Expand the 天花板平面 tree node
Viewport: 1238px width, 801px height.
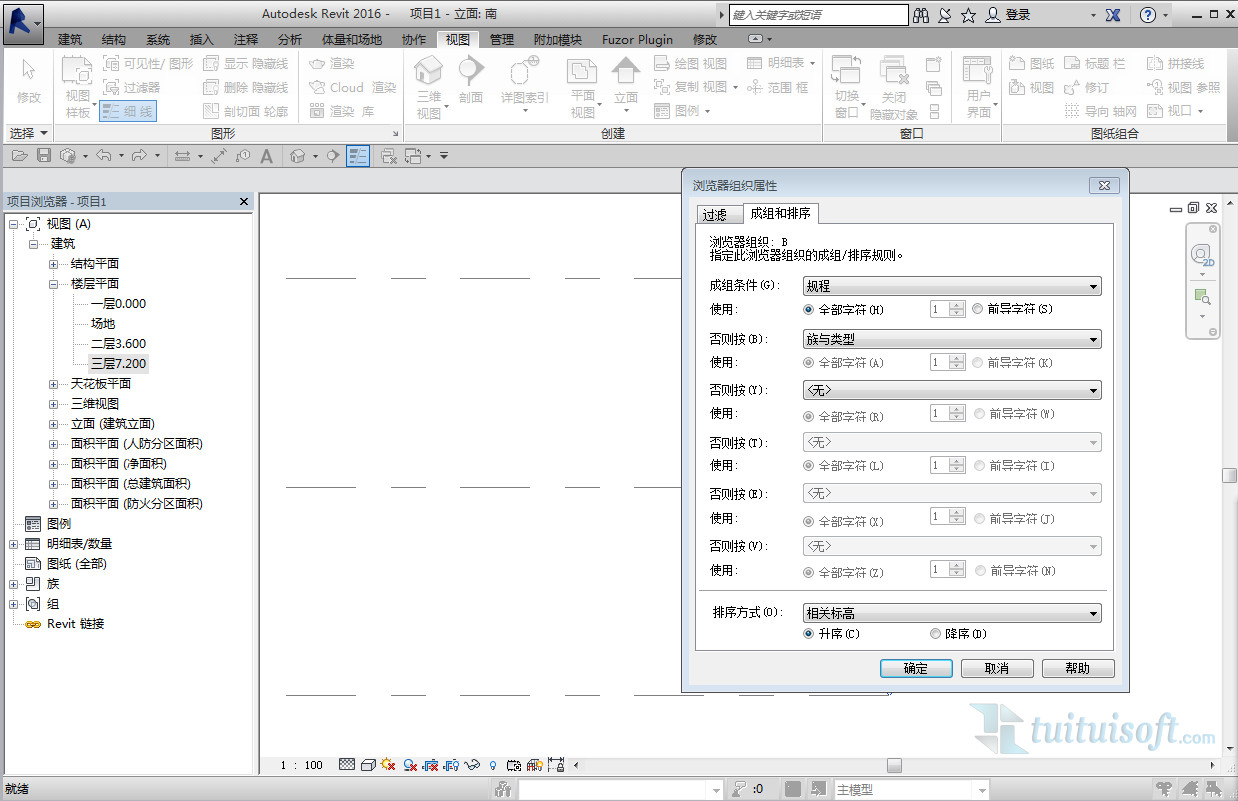click(53, 384)
